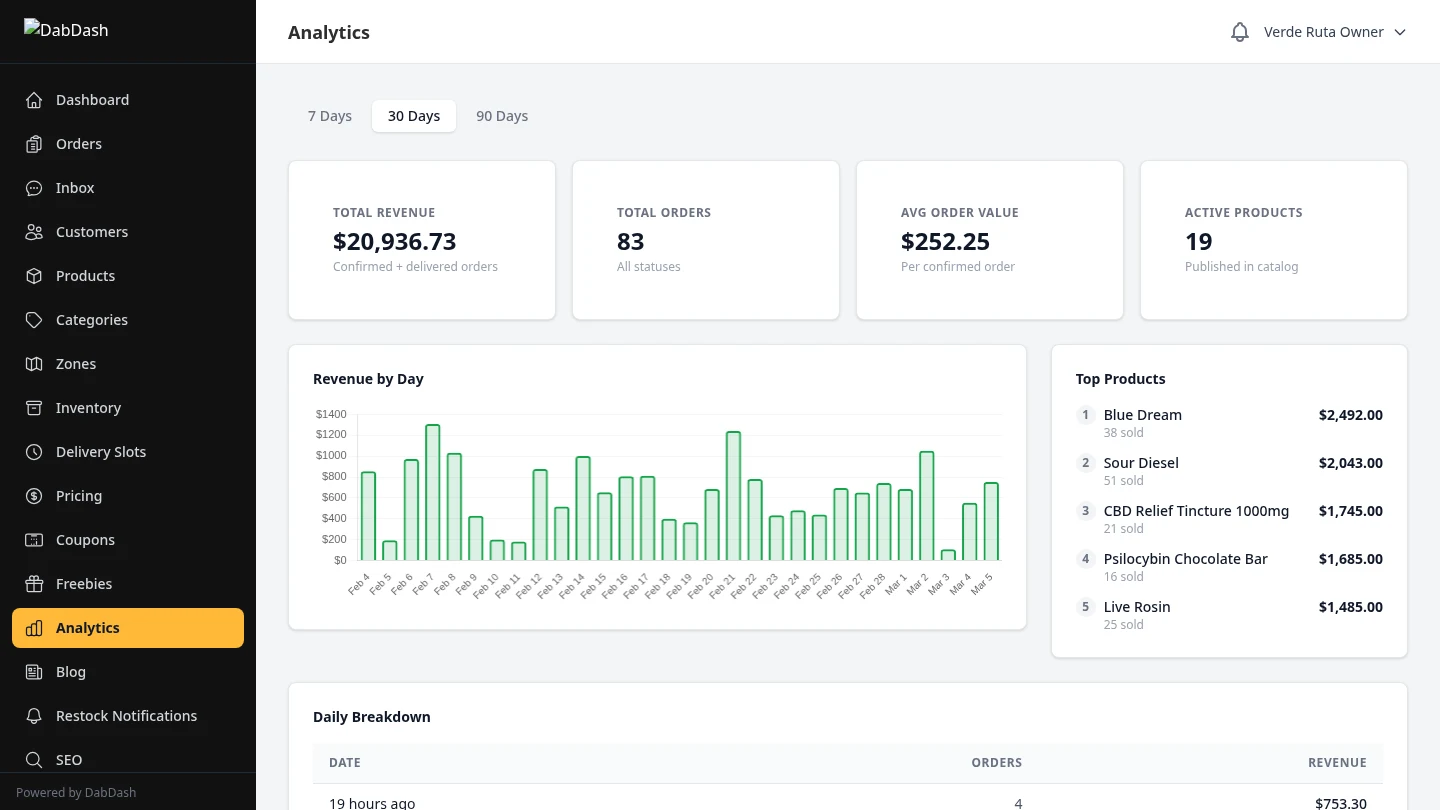
Task: Click the notification bell in the header
Action: click(1239, 31)
